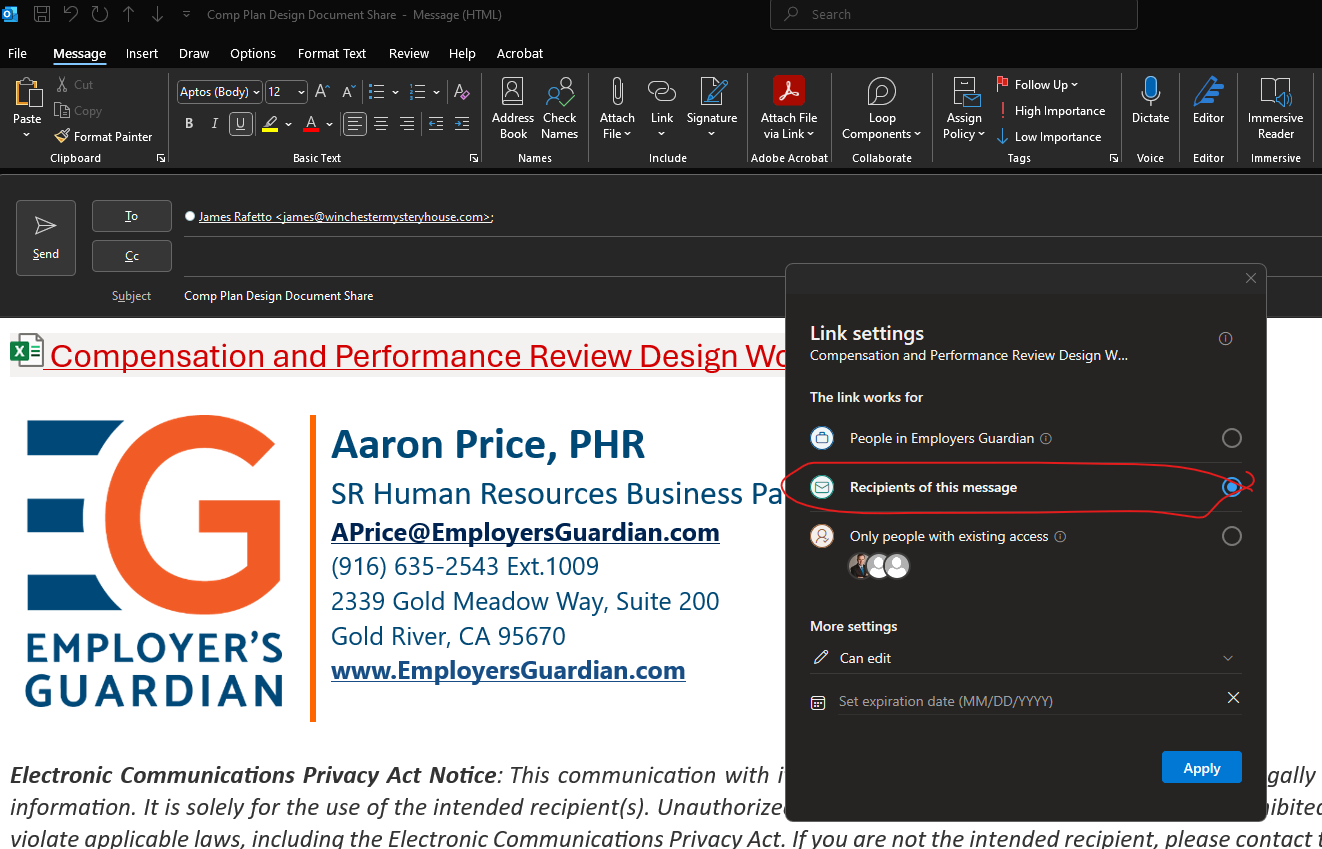Toggle italic formatting
The image size is (1322, 849).
pos(214,124)
